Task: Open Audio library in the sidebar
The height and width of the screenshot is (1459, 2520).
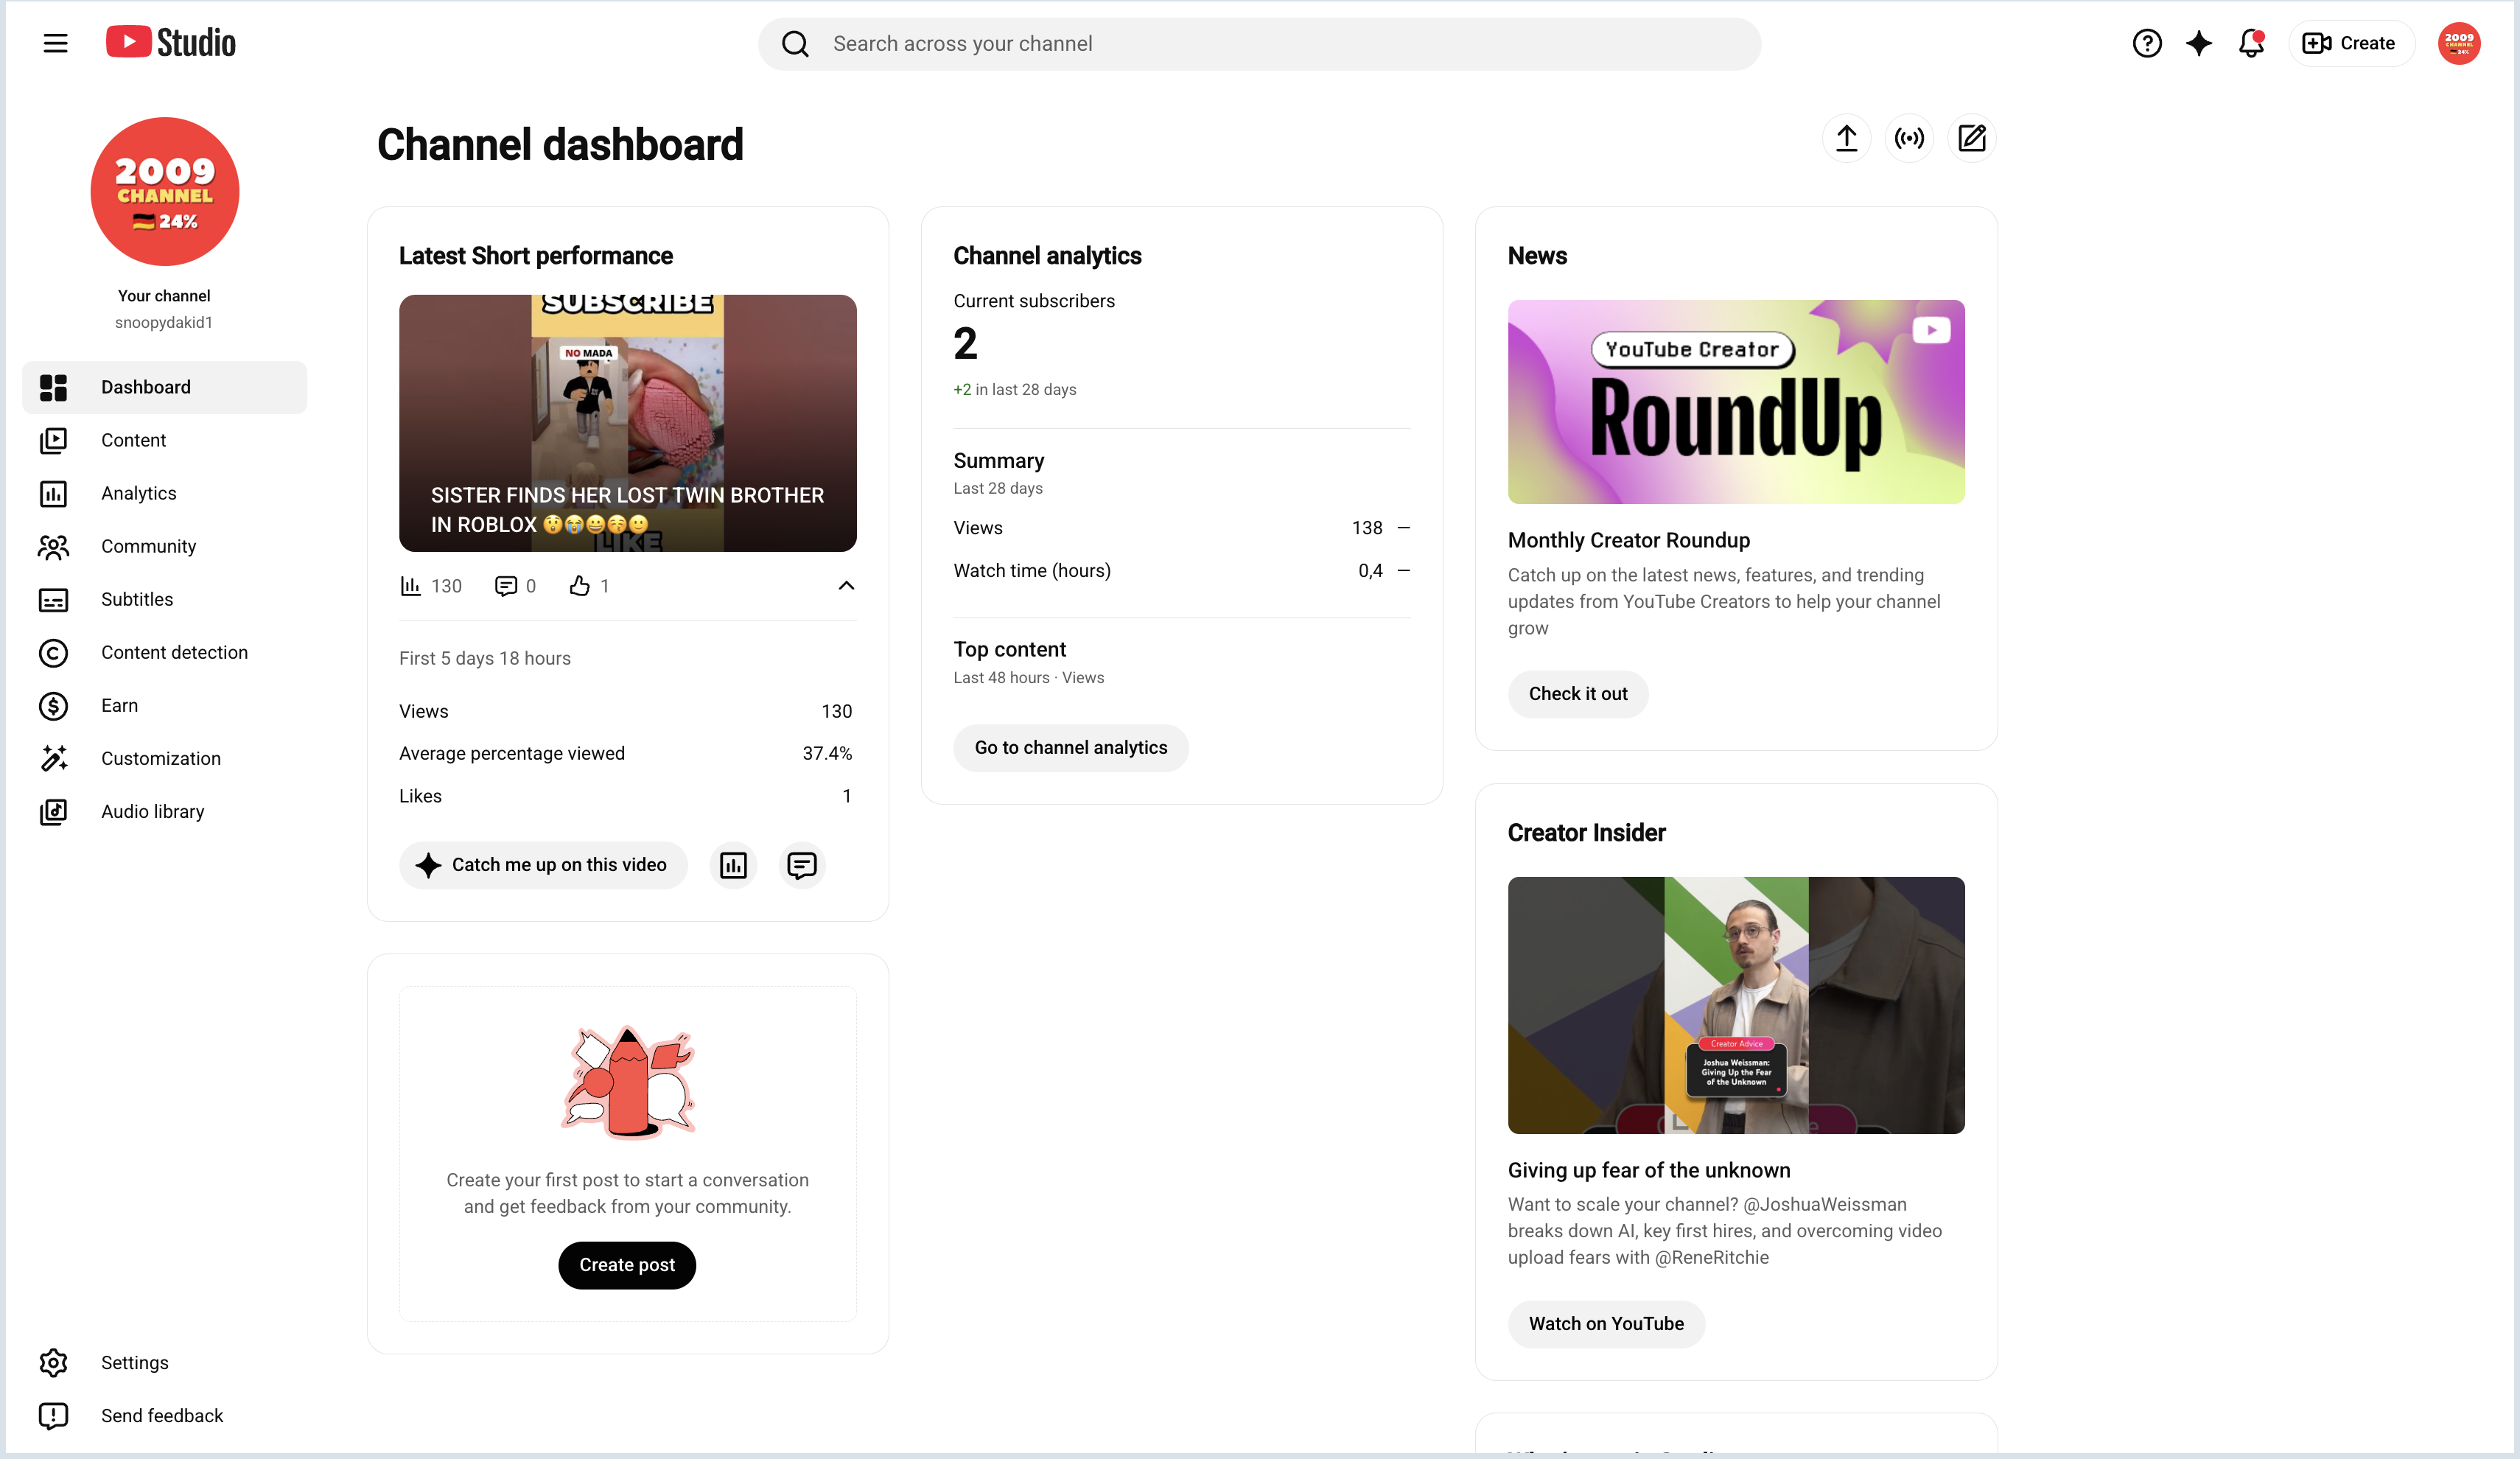Action: [164, 811]
